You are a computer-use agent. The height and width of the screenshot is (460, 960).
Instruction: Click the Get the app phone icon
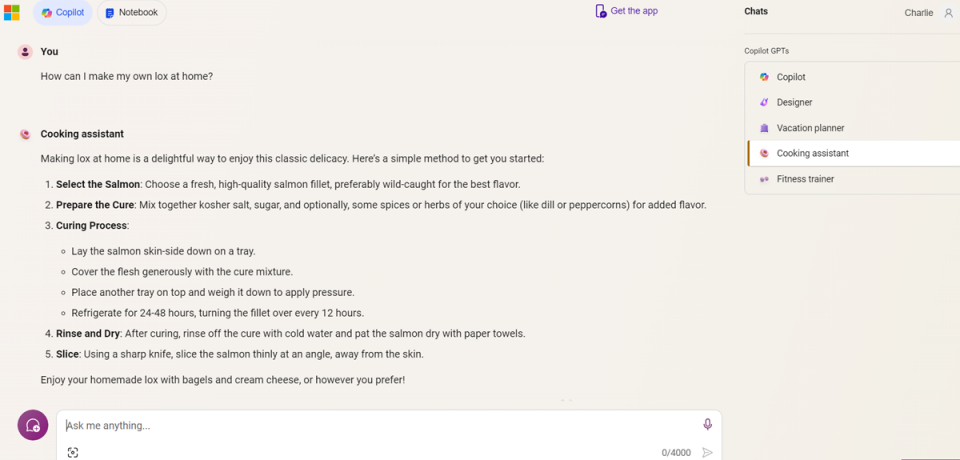[x=600, y=11]
